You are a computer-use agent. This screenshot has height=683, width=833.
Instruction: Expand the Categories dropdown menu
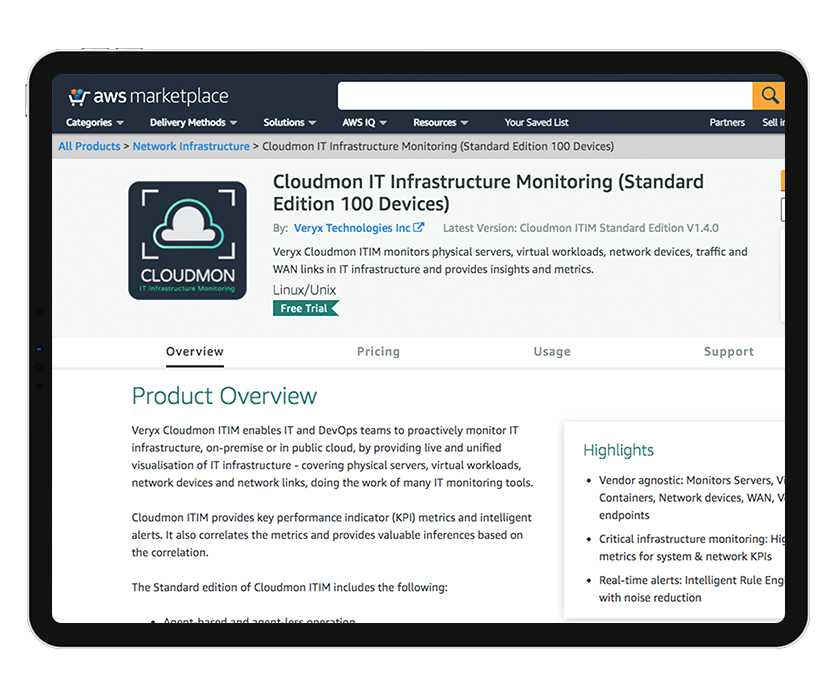[95, 123]
